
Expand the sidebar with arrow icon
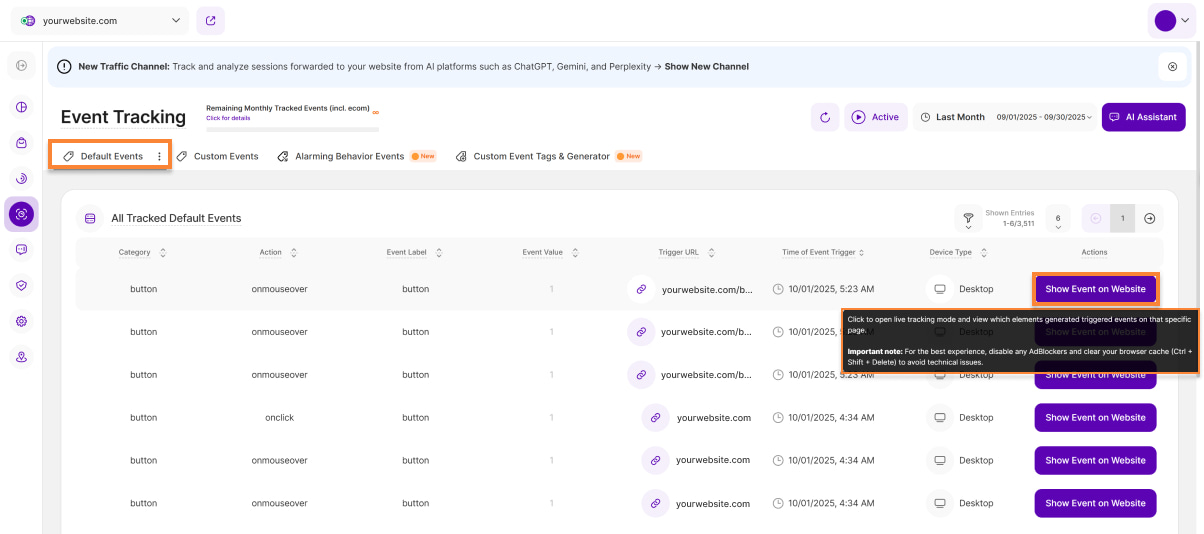pos(22,66)
